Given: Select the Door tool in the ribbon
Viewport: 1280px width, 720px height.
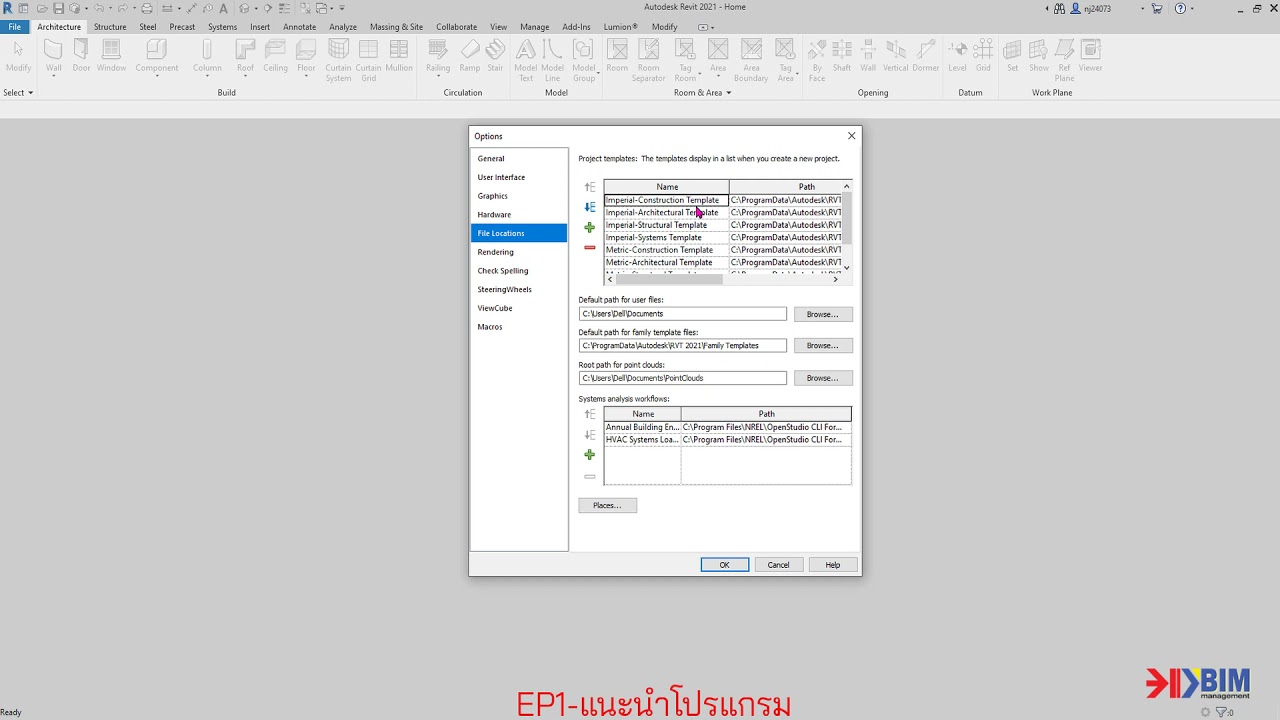Looking at the screenshot, I should (81, 56).
